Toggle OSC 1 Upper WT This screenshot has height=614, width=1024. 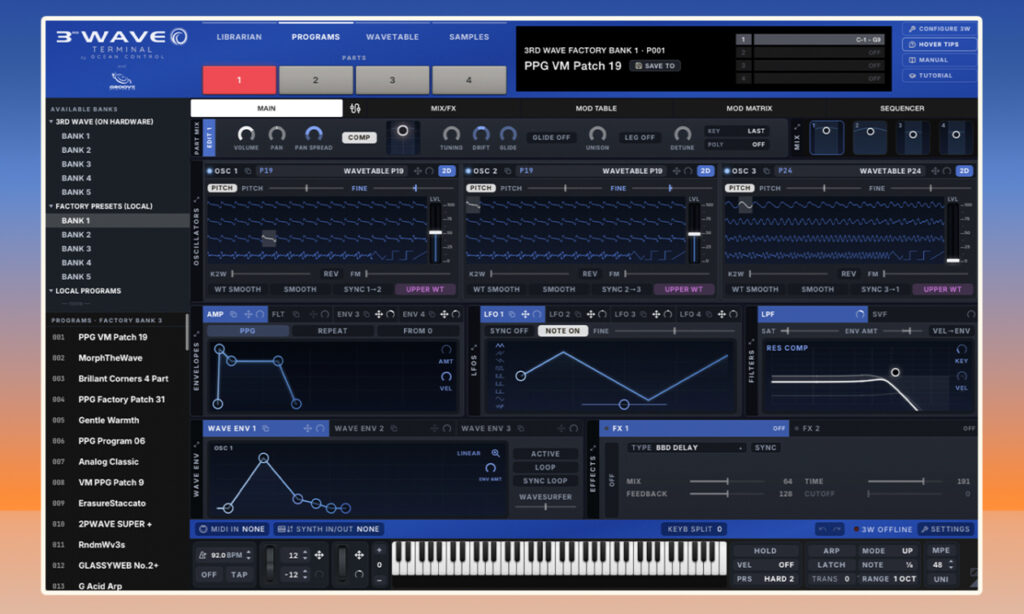[x=424, y=289]
